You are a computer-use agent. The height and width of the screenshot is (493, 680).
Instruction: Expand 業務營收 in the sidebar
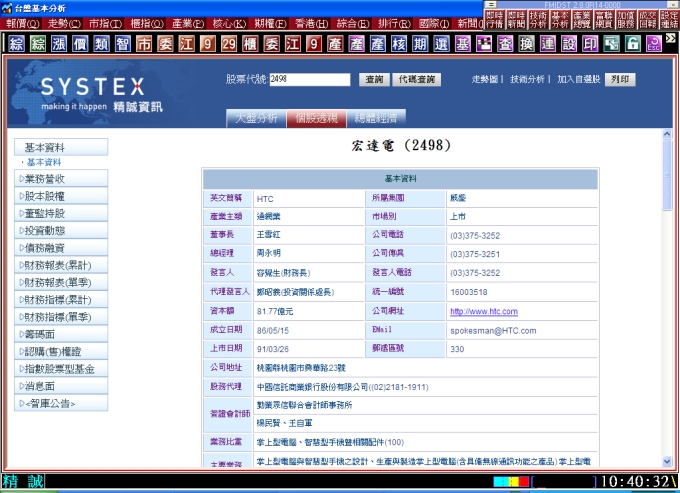pos(61,179)
